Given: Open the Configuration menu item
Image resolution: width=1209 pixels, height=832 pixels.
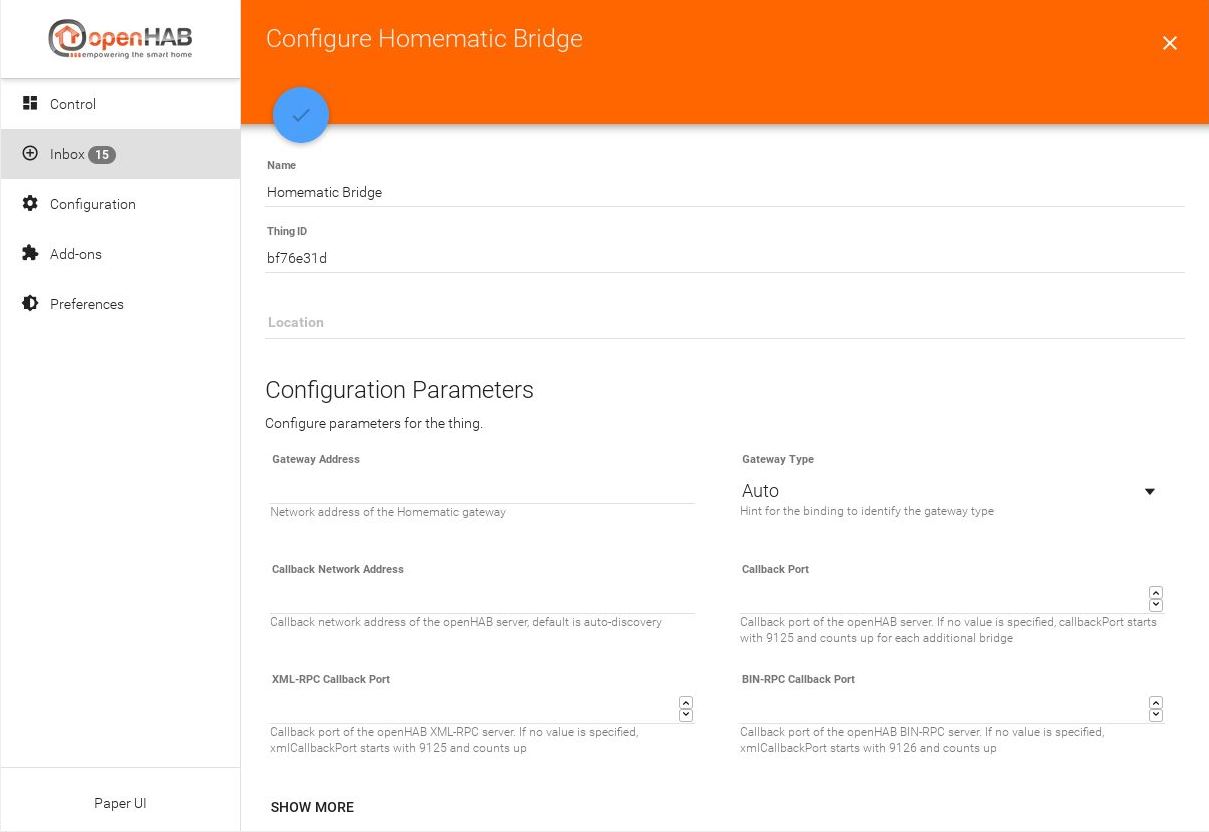Looking at the screenshot, I should 120,204.
